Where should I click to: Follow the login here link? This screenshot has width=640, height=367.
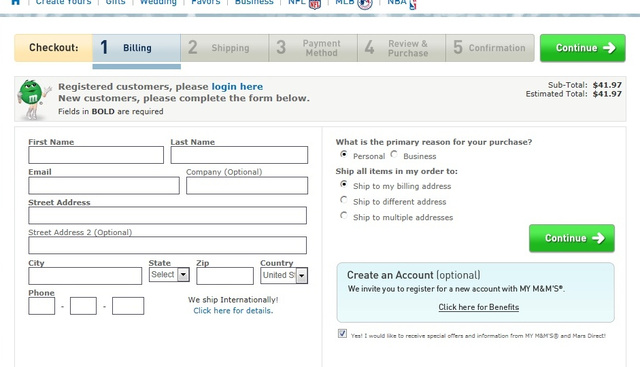click(237, 87)
